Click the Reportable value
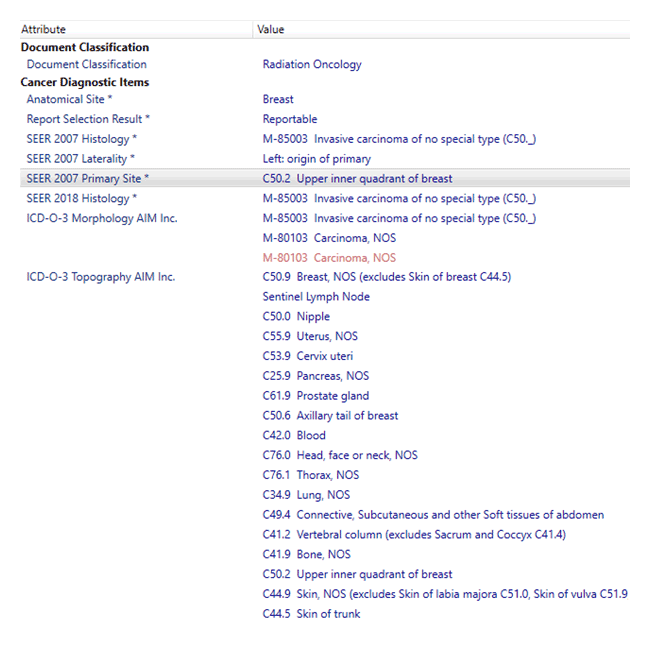Viewport: 650px width, 650px height. pos(290,119)
